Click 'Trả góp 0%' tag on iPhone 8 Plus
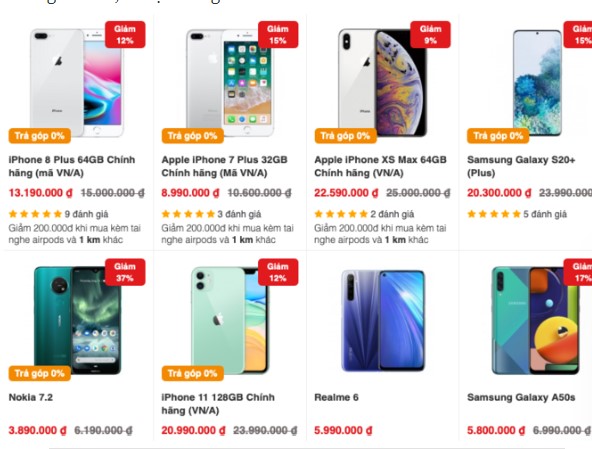 click(40, 136)
